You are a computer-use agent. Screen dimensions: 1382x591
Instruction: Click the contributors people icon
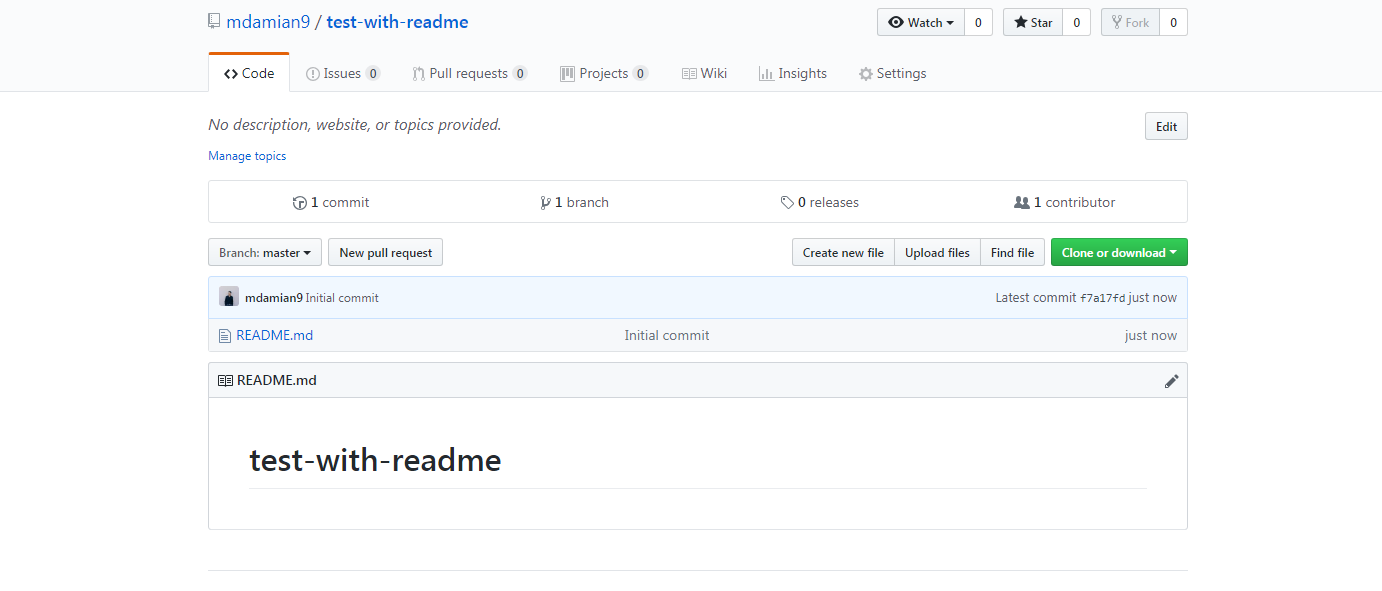coord(1023,201)
